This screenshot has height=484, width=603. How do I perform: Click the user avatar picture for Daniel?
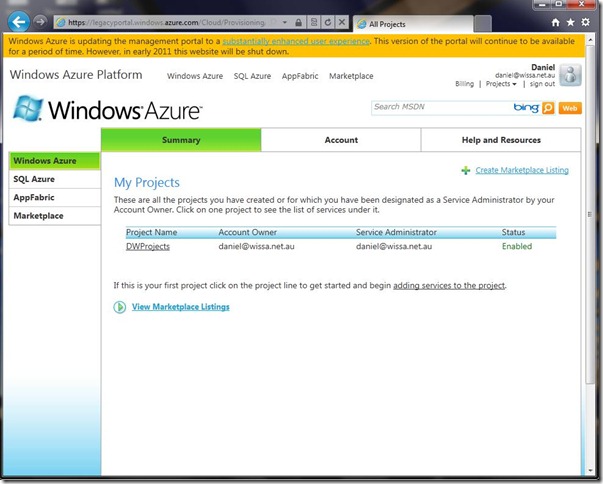coord(570,75)
